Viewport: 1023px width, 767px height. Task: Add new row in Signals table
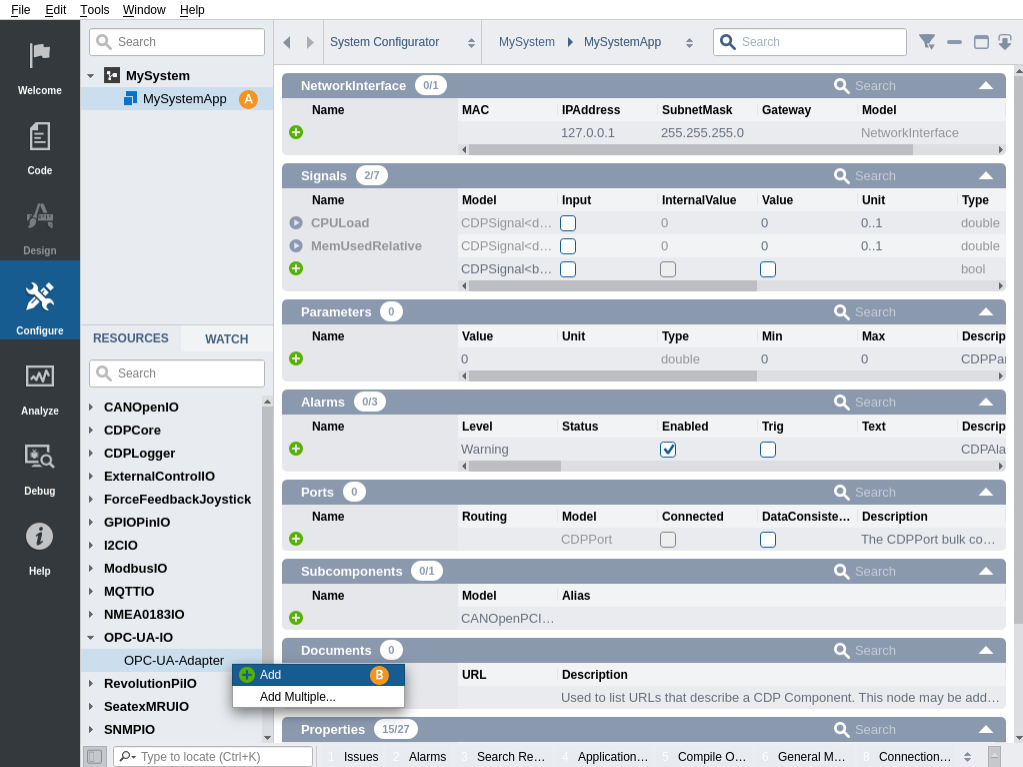pos(296,268)
